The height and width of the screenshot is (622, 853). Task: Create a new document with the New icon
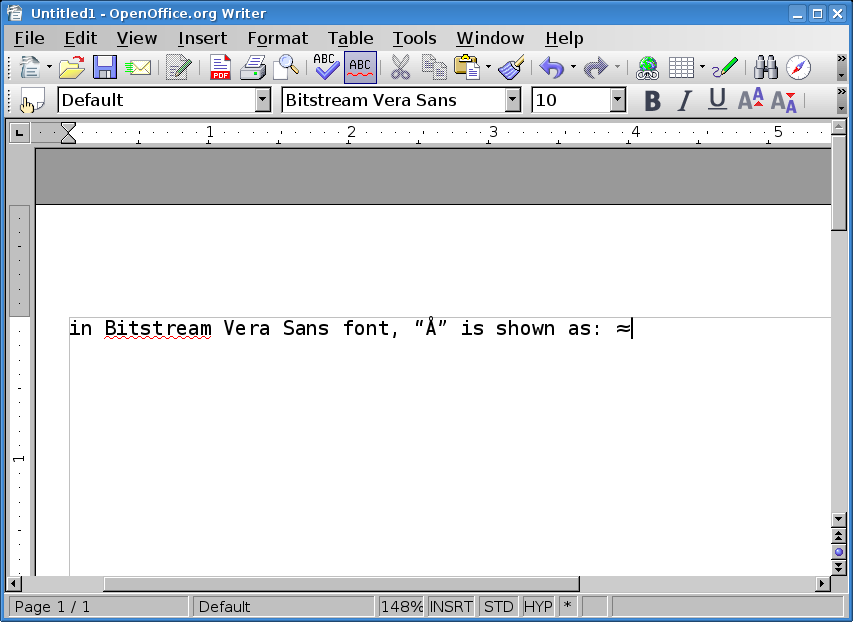point(30,67)
